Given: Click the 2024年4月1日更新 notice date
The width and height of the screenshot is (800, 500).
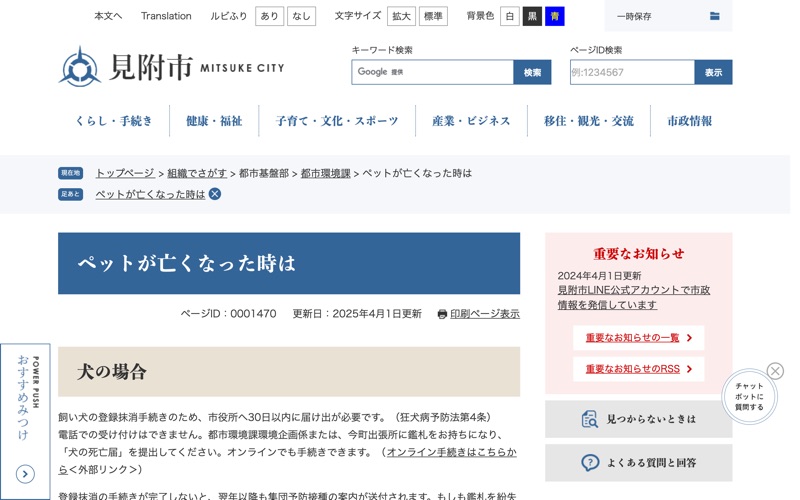Looking at the screenshot, I should pyautogui.click(x=599, y=276).
